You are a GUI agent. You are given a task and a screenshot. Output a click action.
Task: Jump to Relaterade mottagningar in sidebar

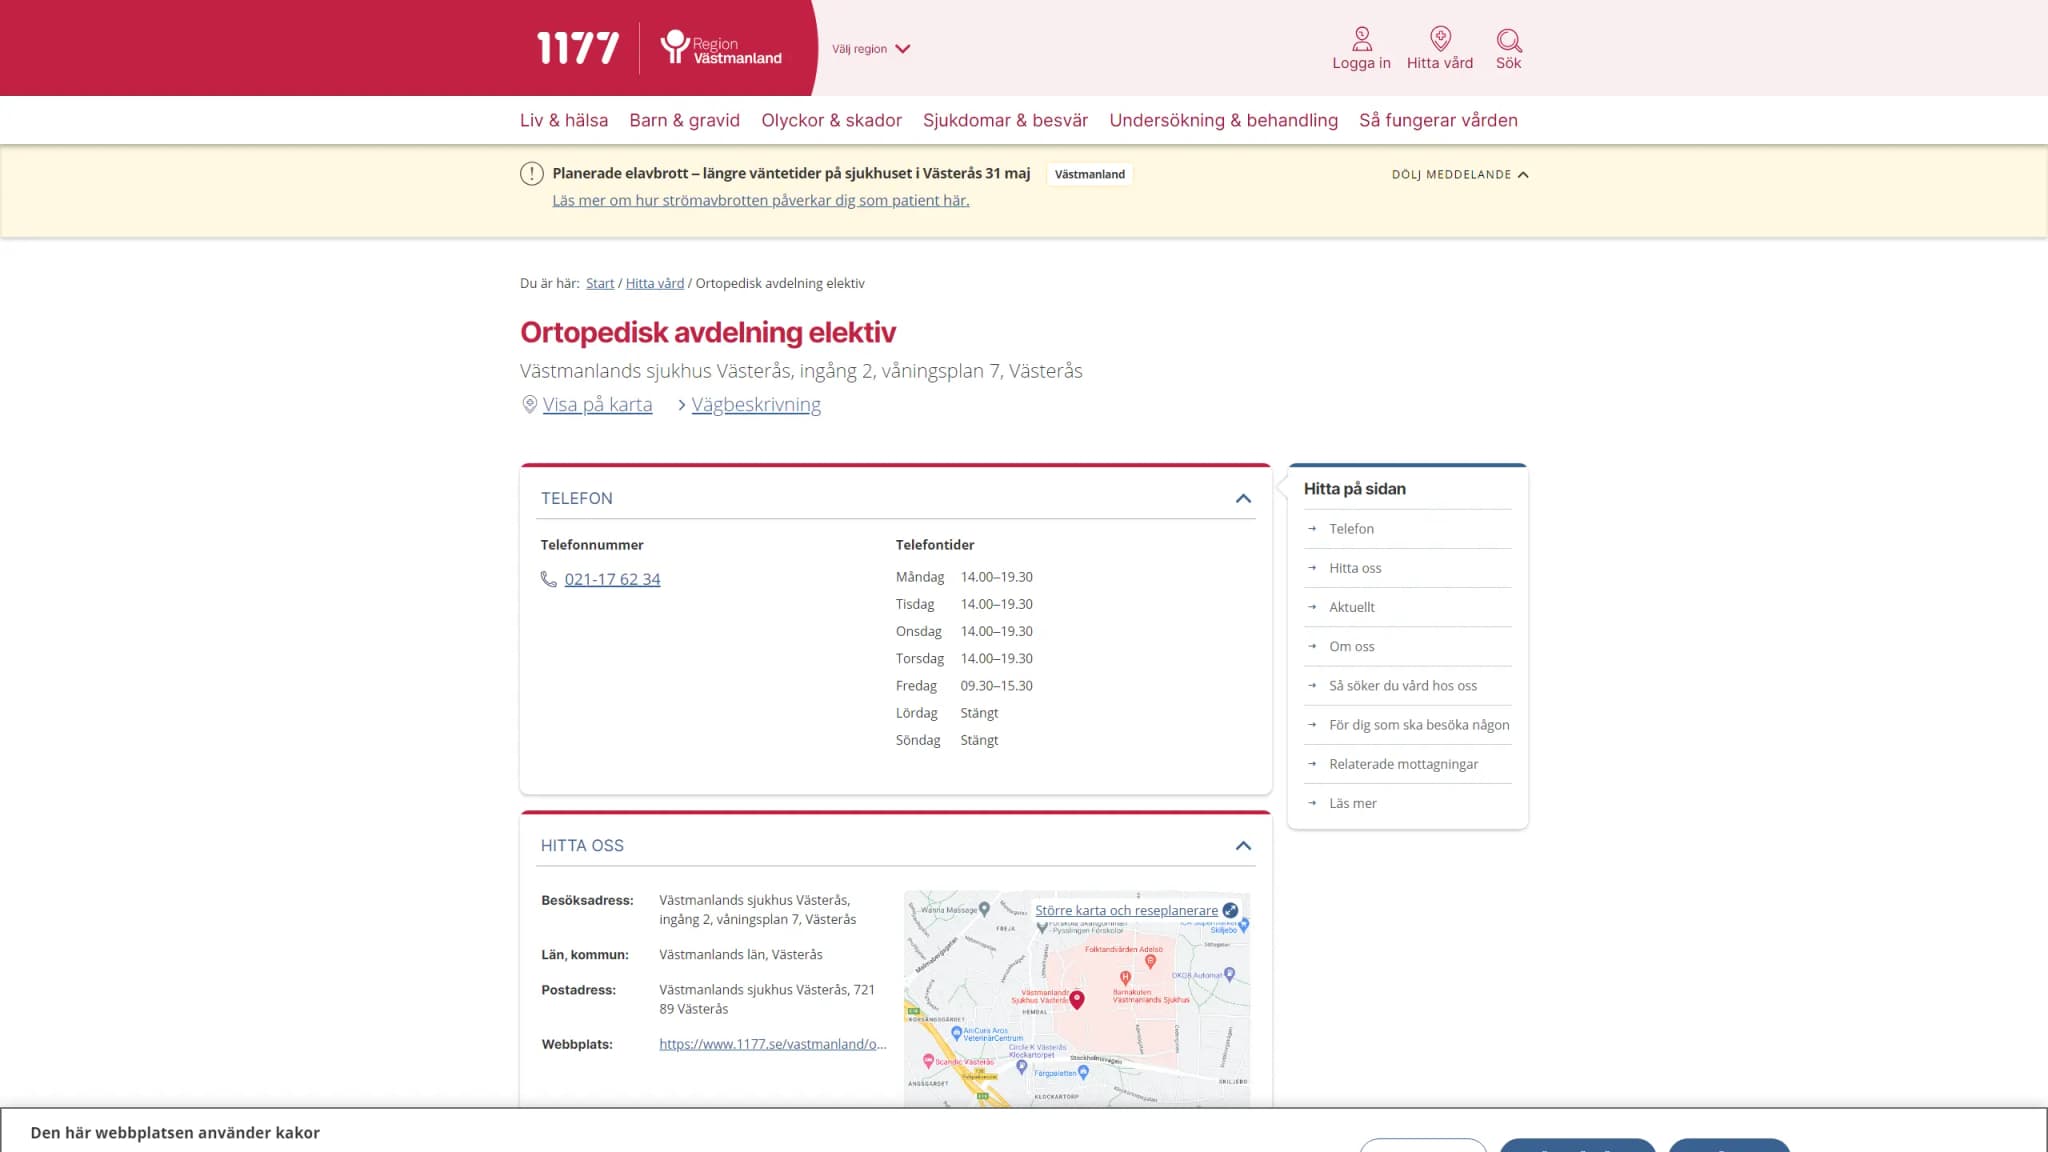point(1403,764)
